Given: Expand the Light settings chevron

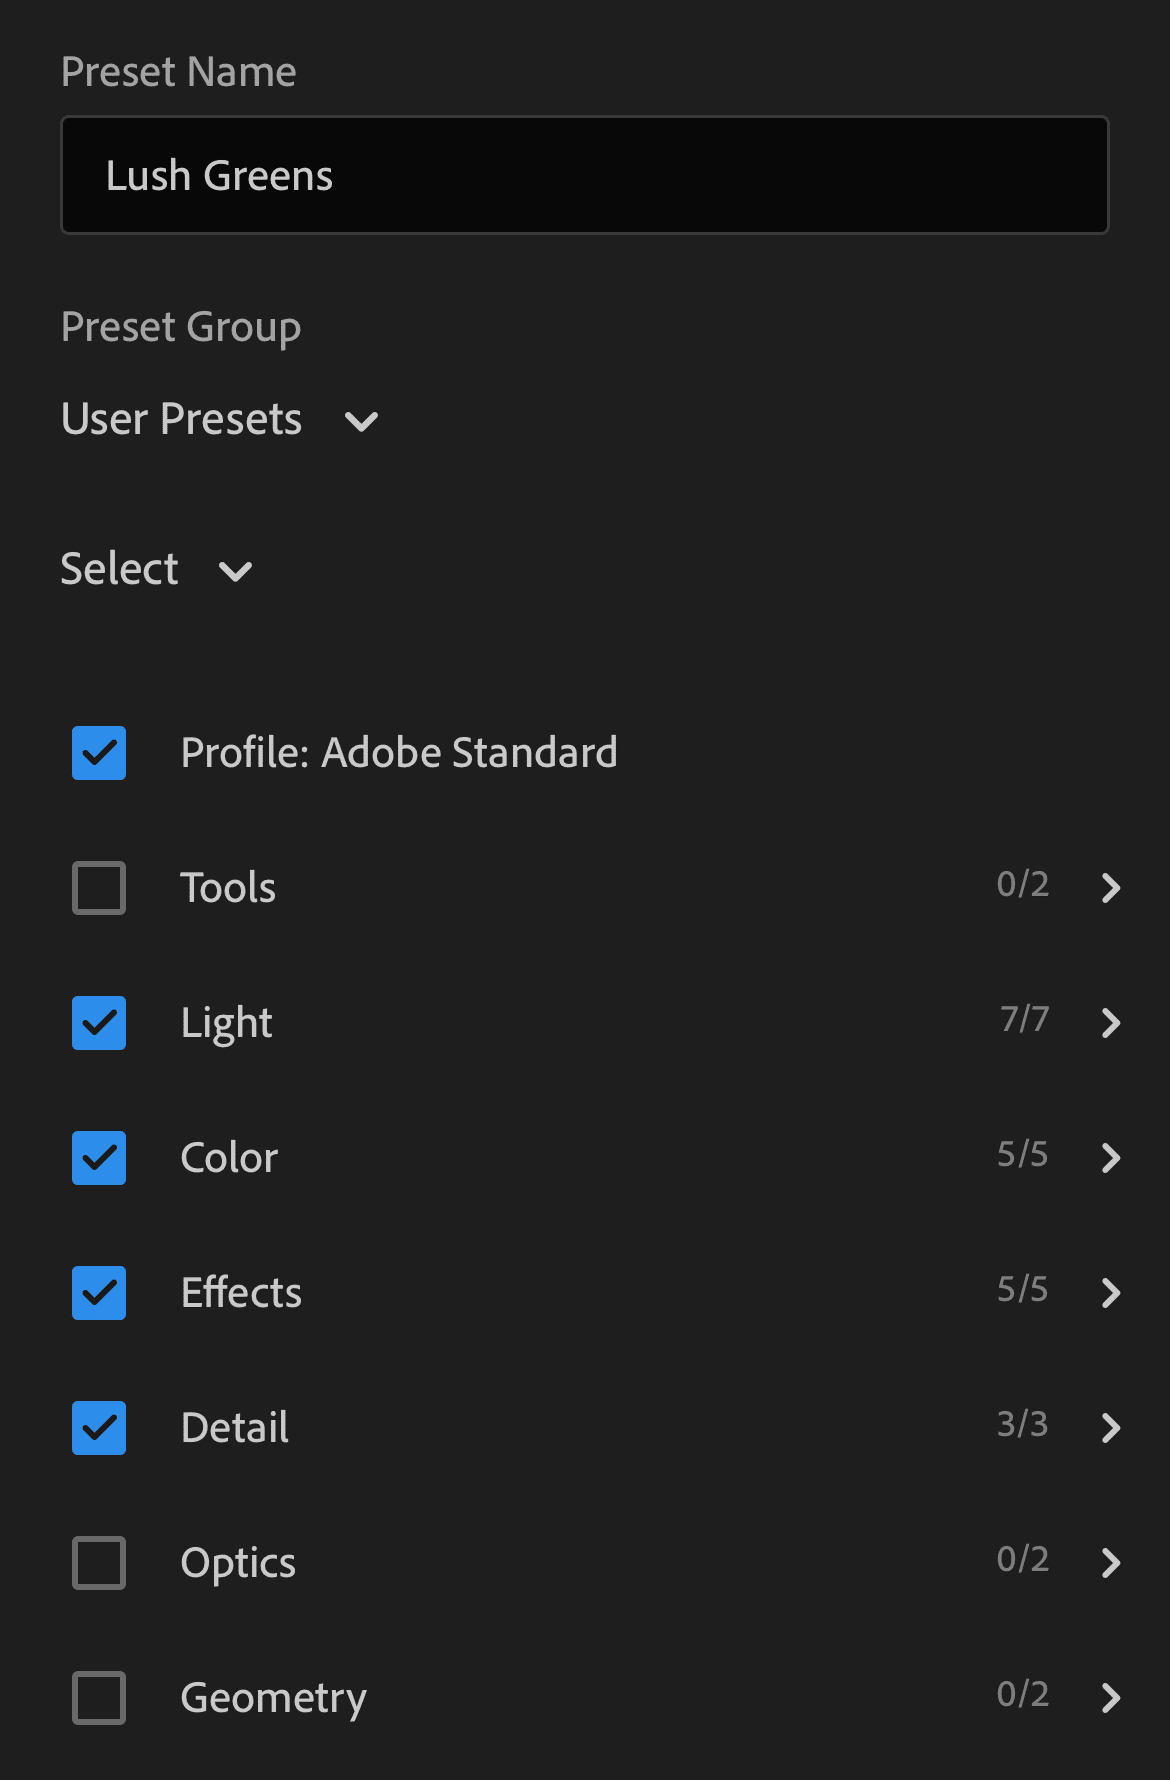Looking at the screenshot, I should (1110, 1023).
